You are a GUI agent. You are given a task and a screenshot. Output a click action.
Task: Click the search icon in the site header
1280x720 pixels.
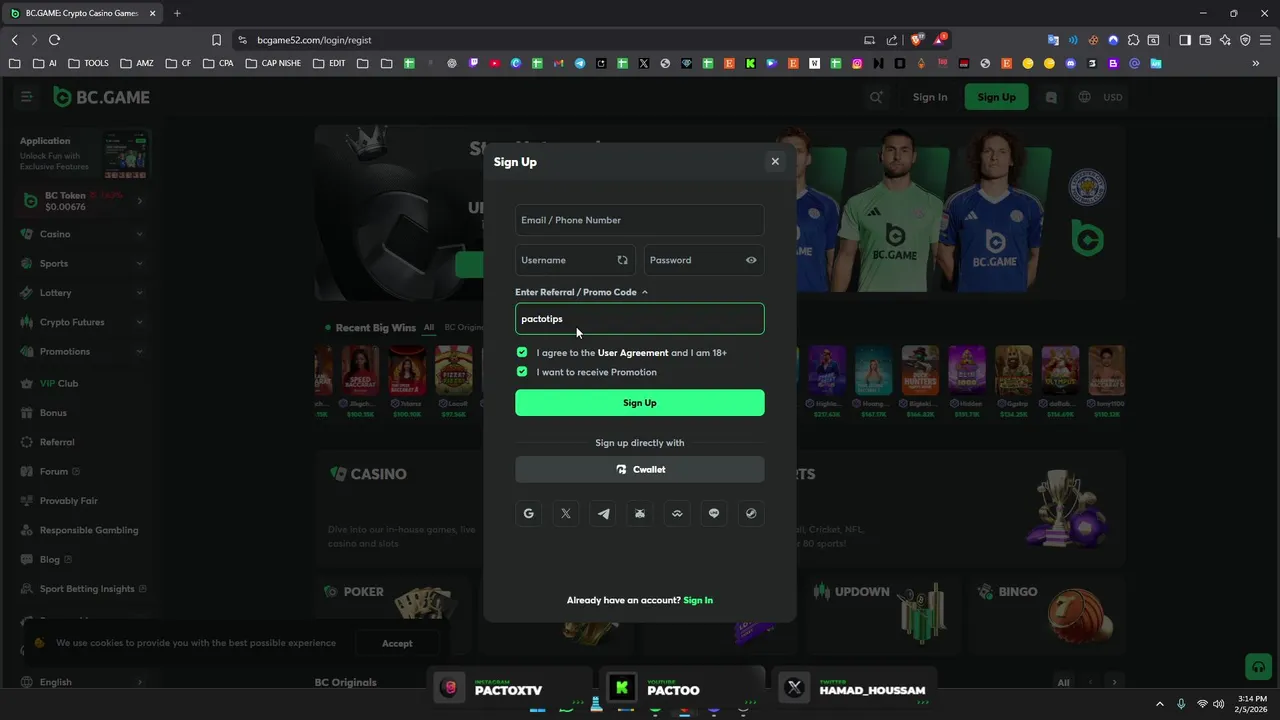[876, 97]
